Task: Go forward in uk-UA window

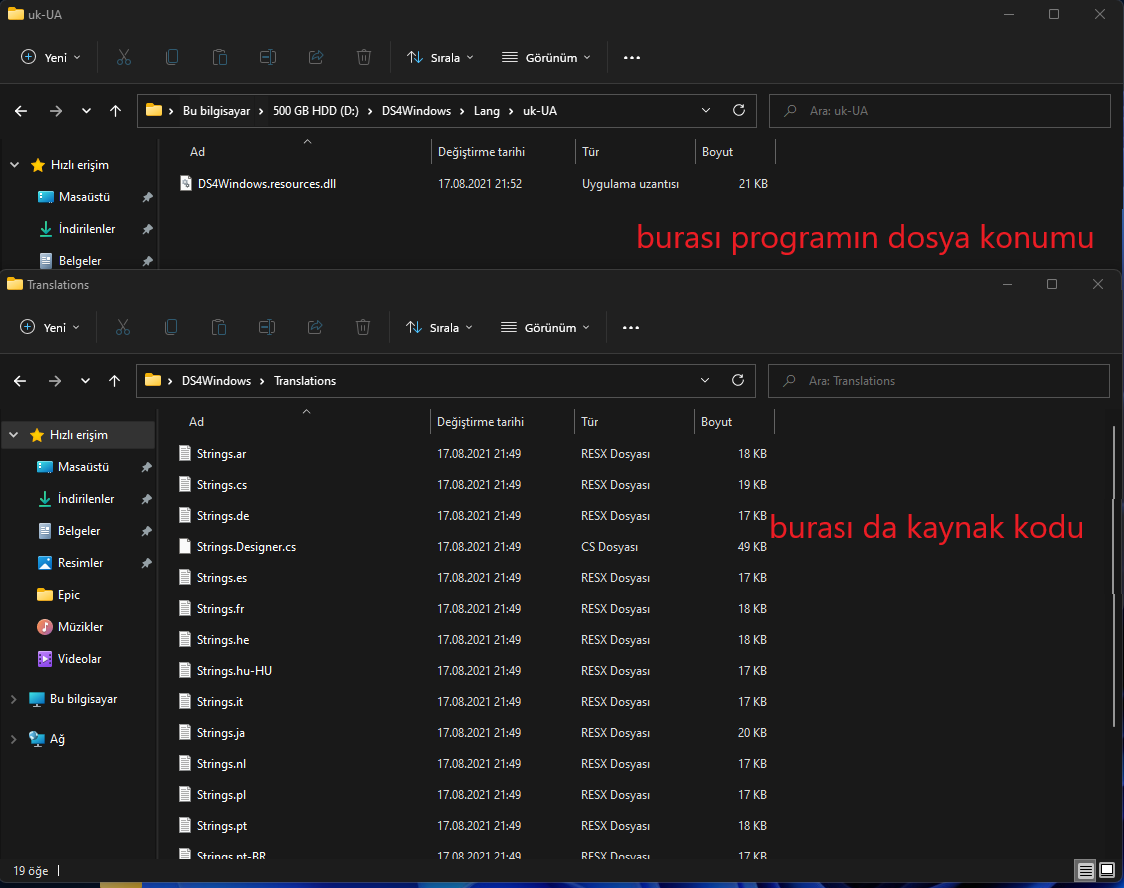Action: coord(55,111)
